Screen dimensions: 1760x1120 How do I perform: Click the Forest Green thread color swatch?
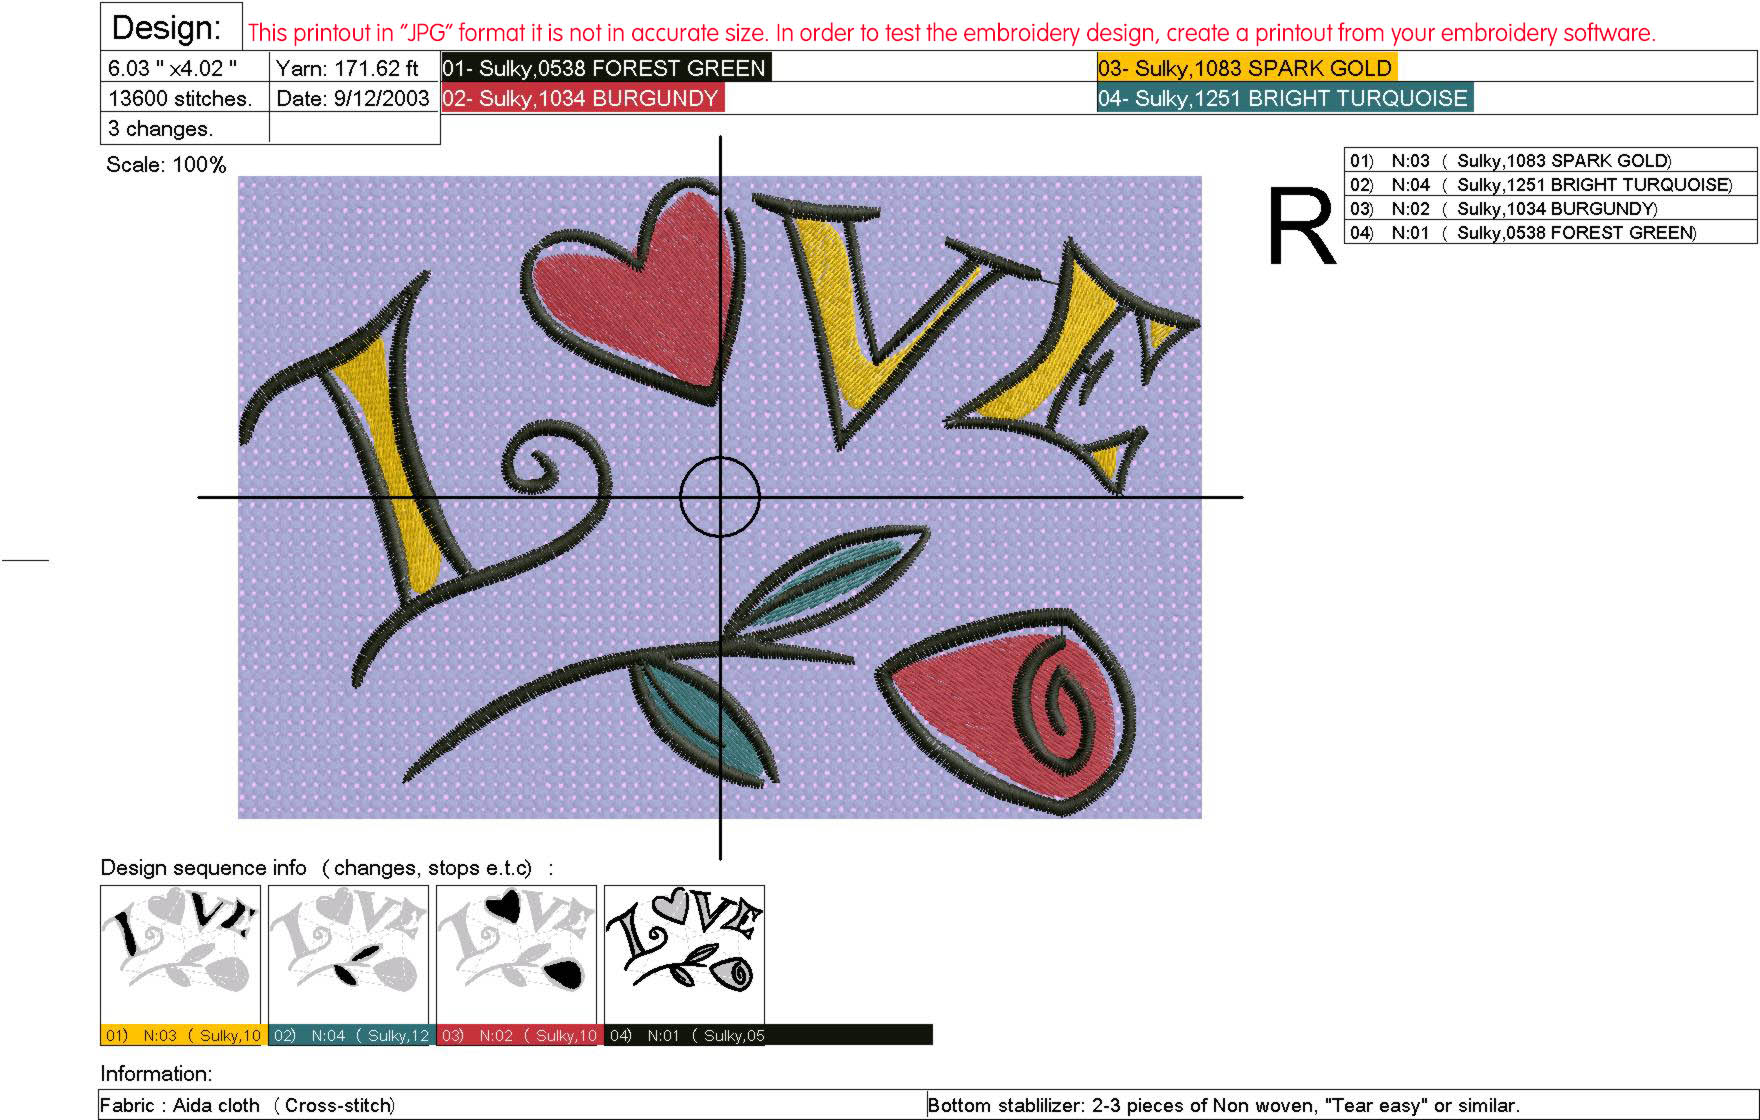point(605,68)
